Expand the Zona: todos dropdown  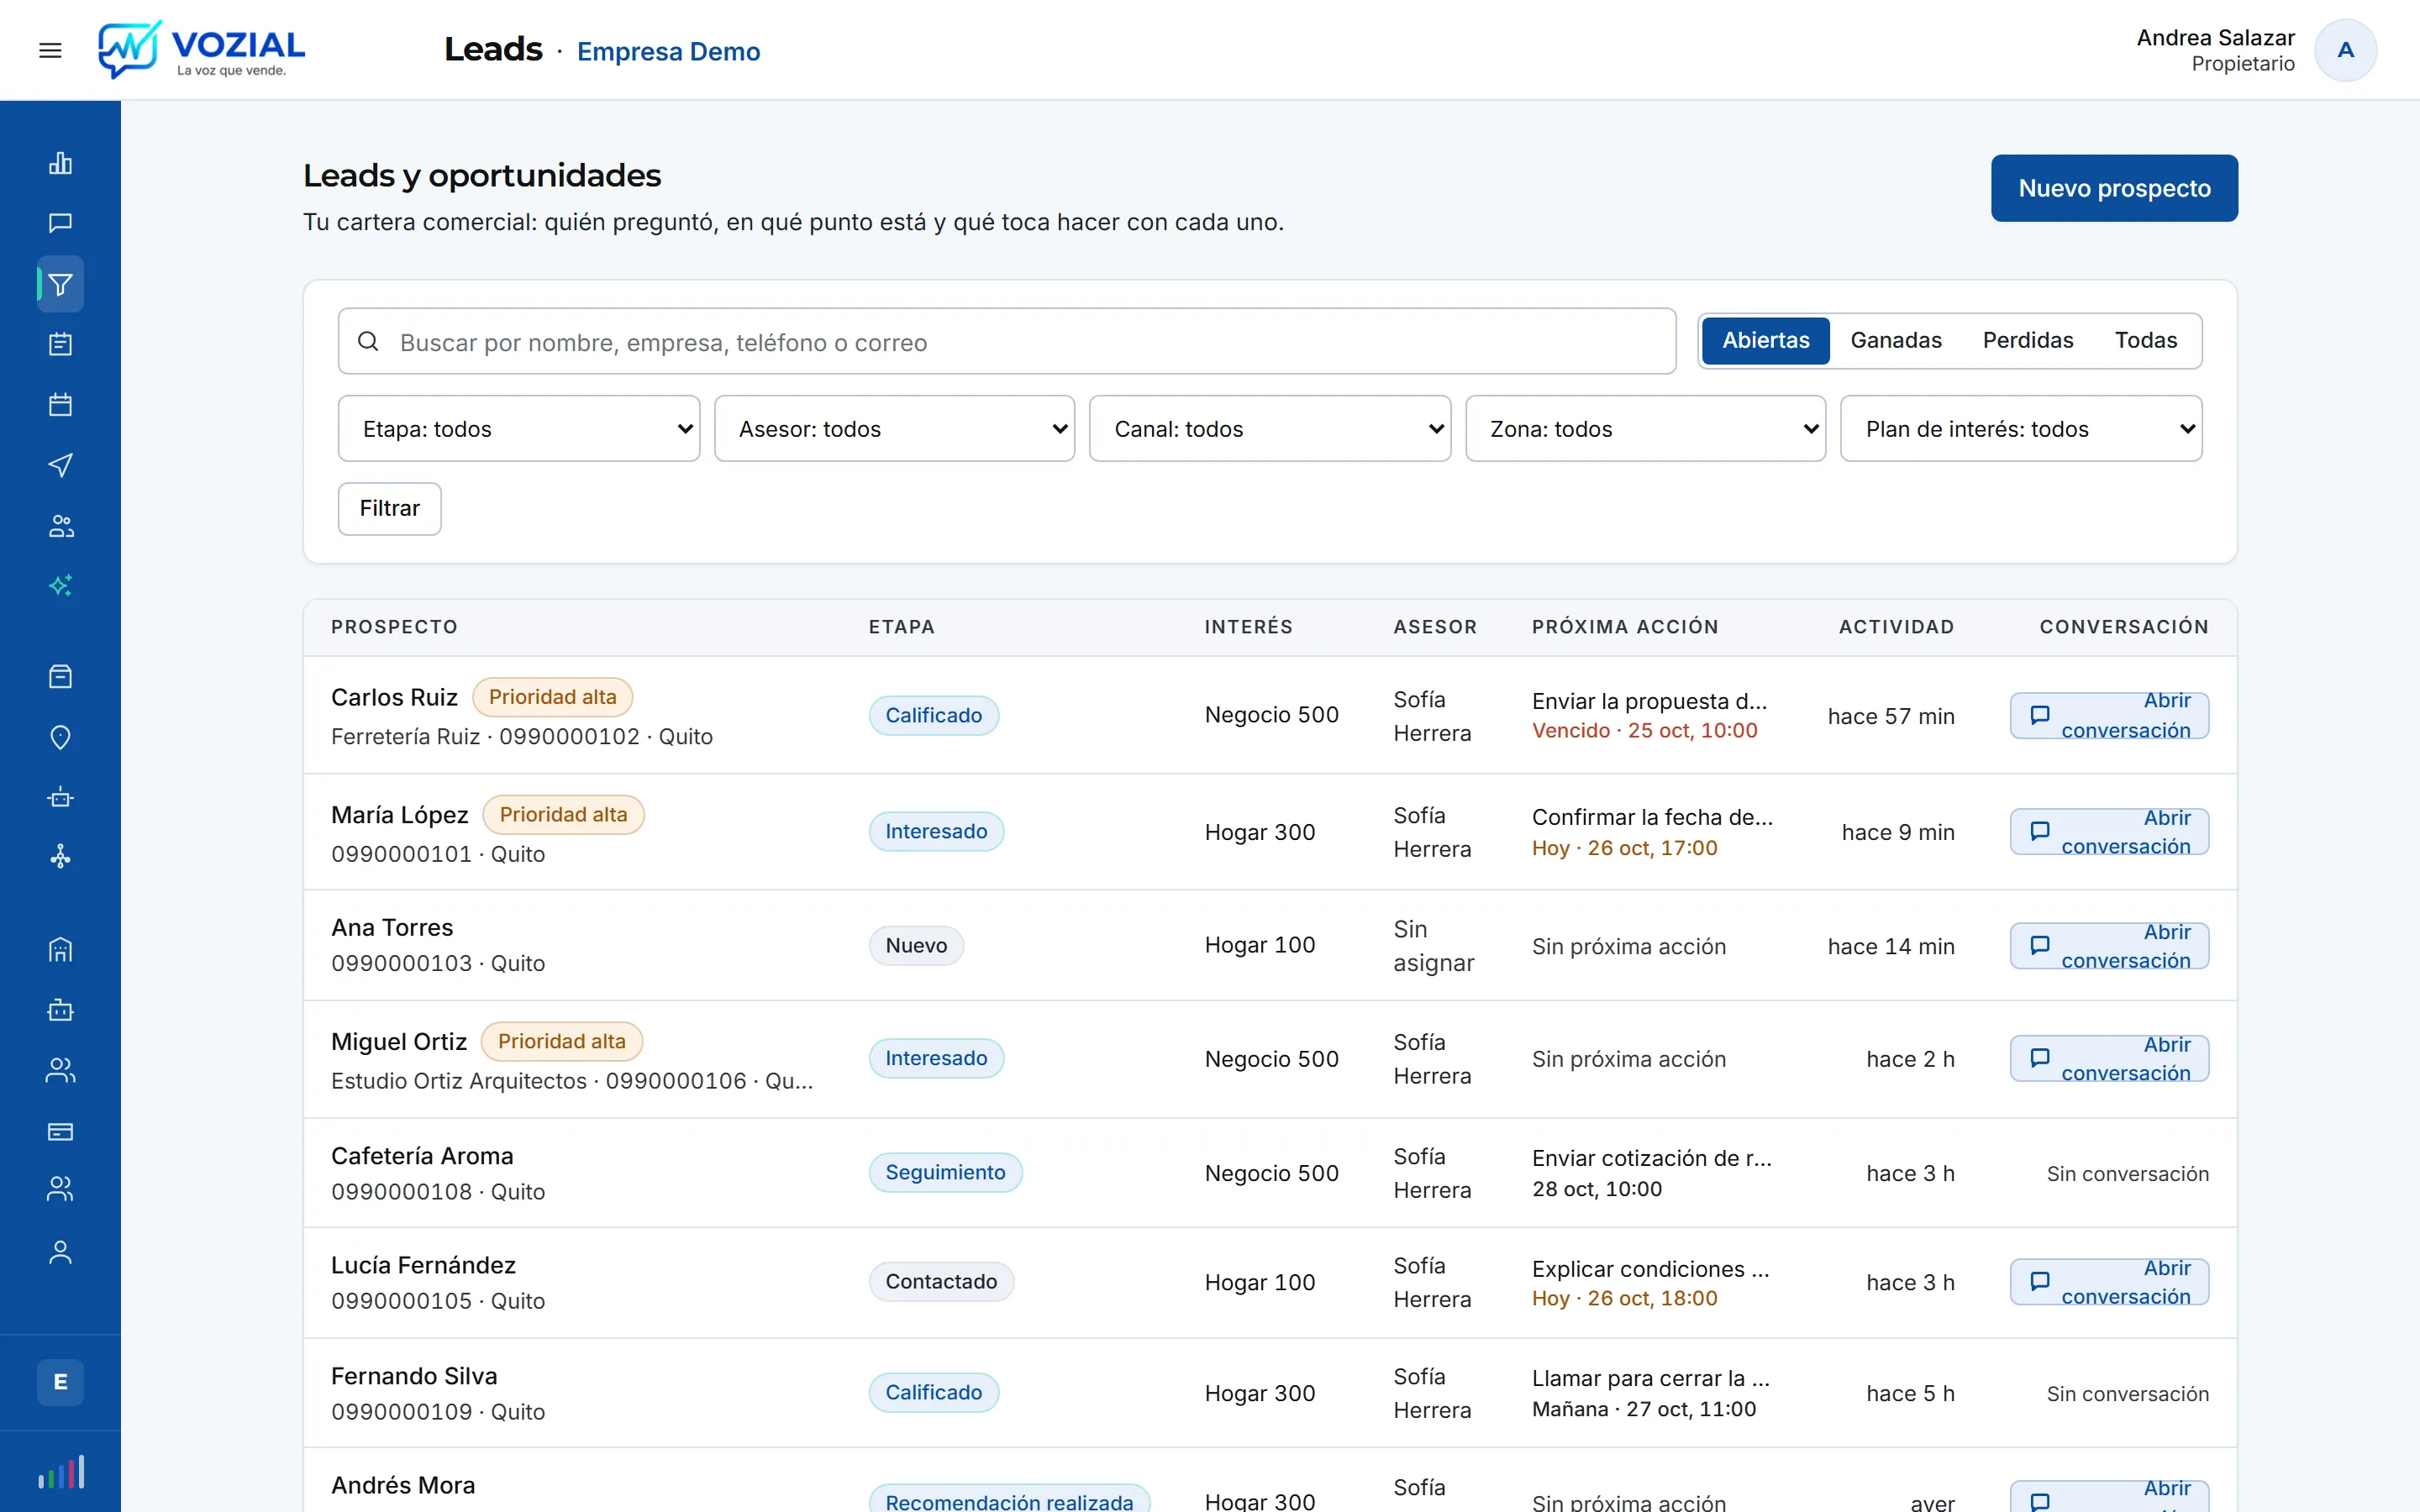[1645, 429]
